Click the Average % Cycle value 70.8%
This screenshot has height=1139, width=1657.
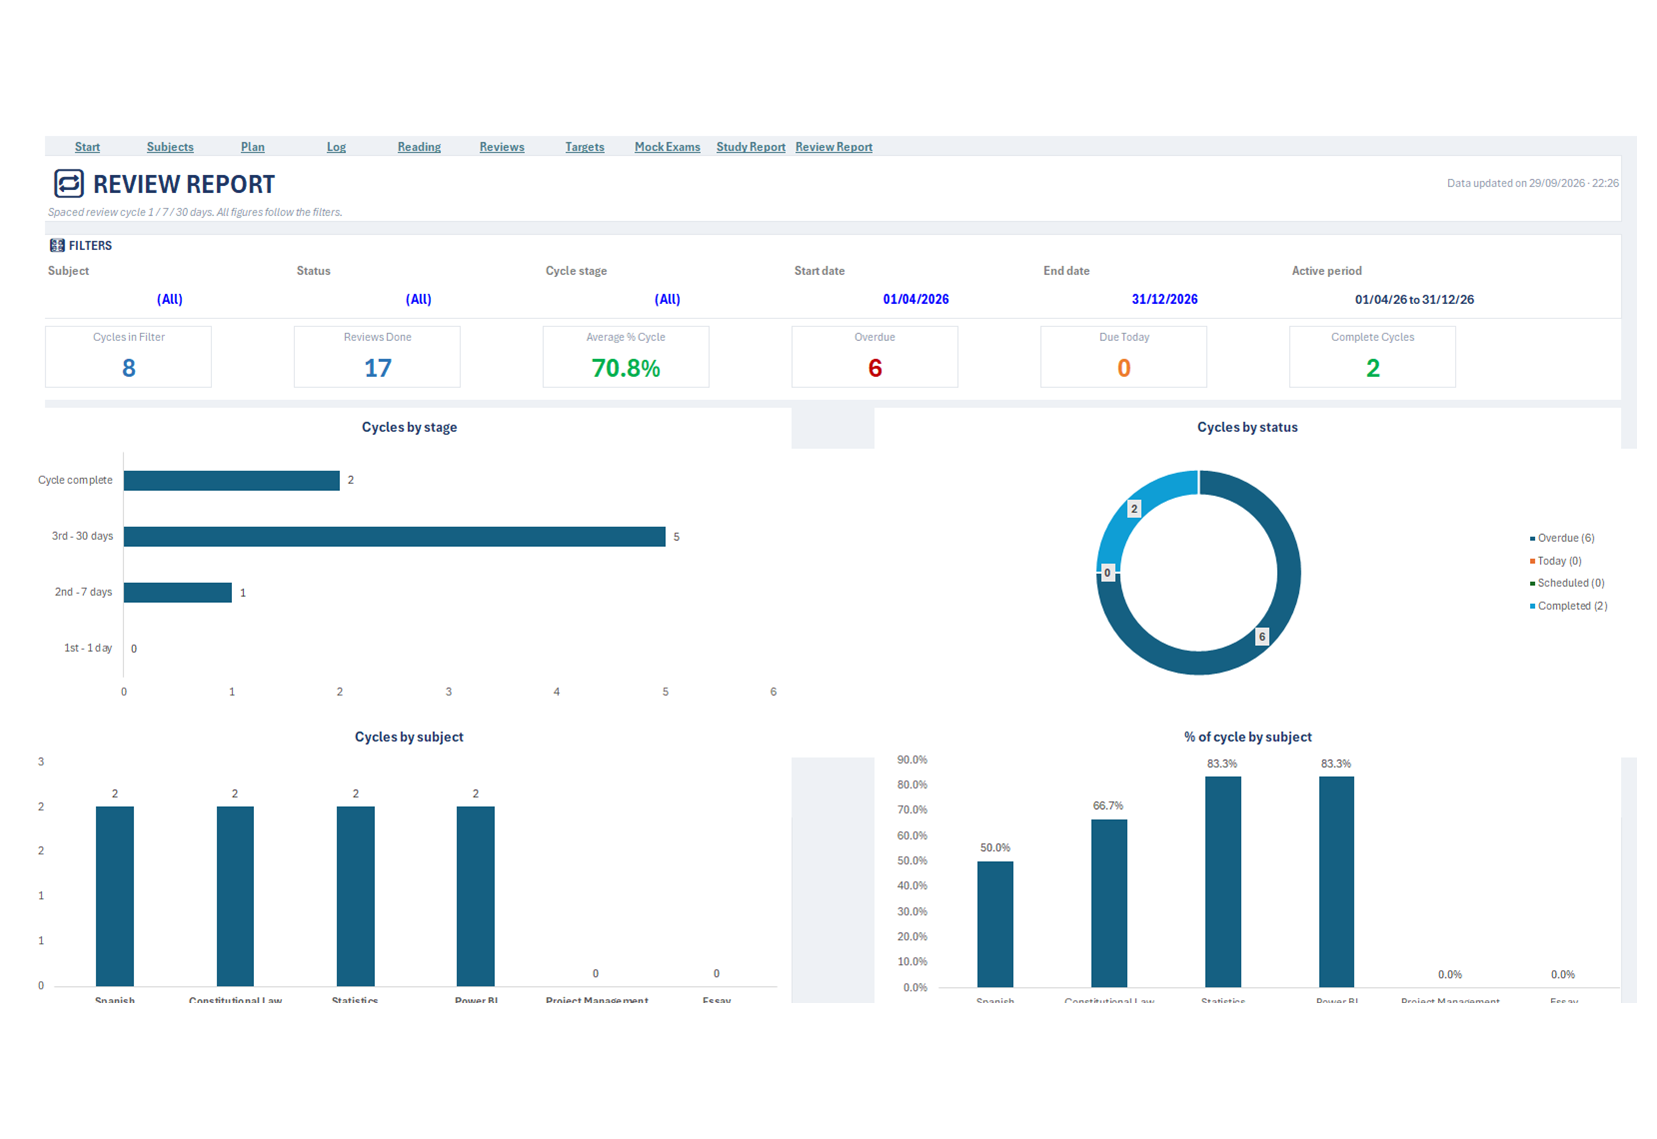click(x=626, y=368)
